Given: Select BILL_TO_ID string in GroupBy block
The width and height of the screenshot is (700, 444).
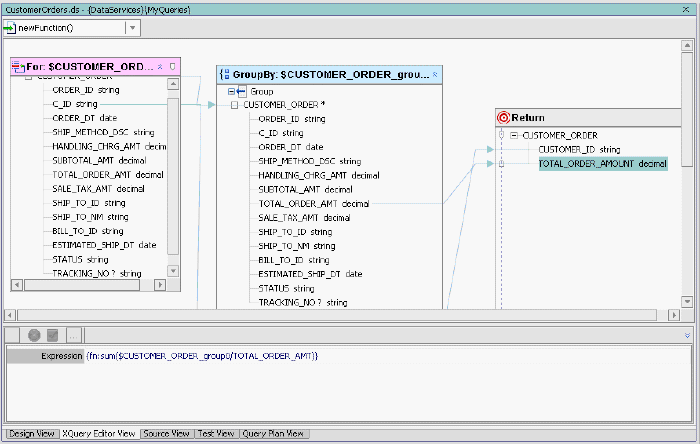Looking at the screenshot, I should tap(294, 260).
